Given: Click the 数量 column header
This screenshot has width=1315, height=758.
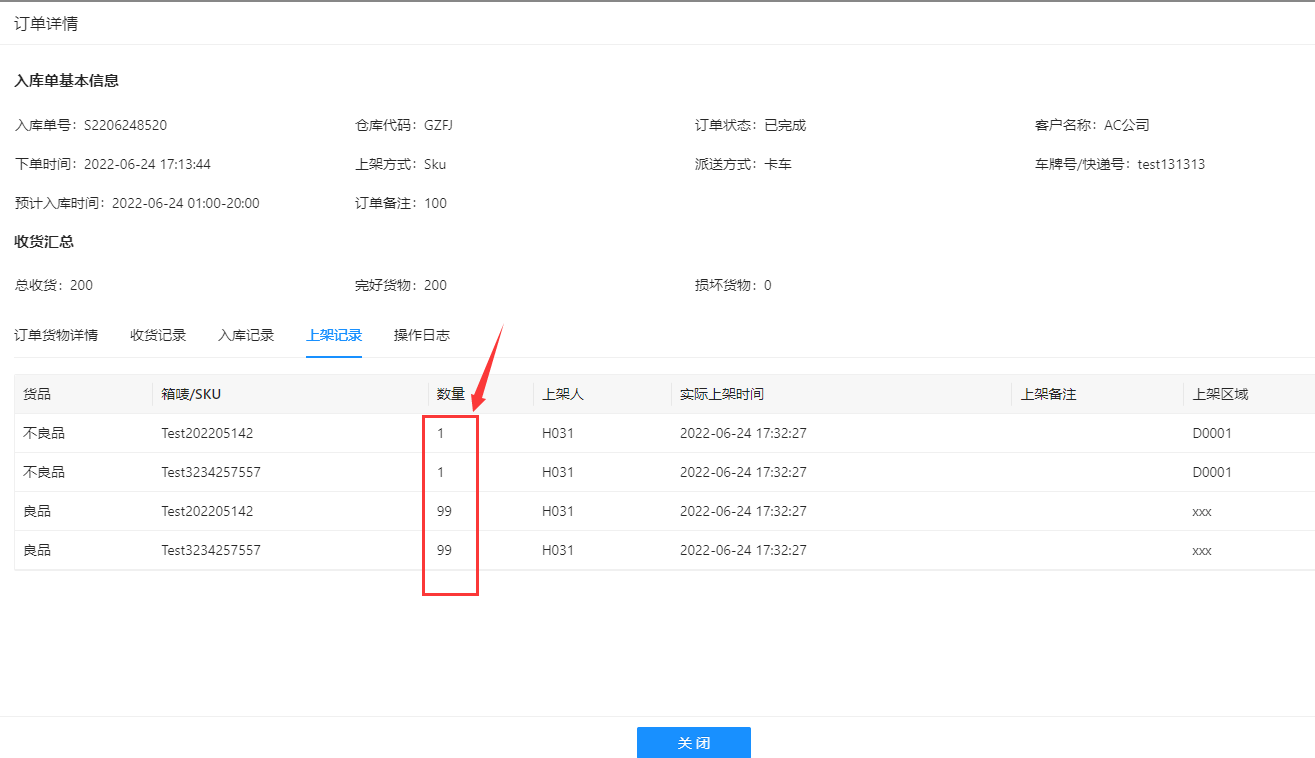Looking at the screenshot, I should click(451, 394).
